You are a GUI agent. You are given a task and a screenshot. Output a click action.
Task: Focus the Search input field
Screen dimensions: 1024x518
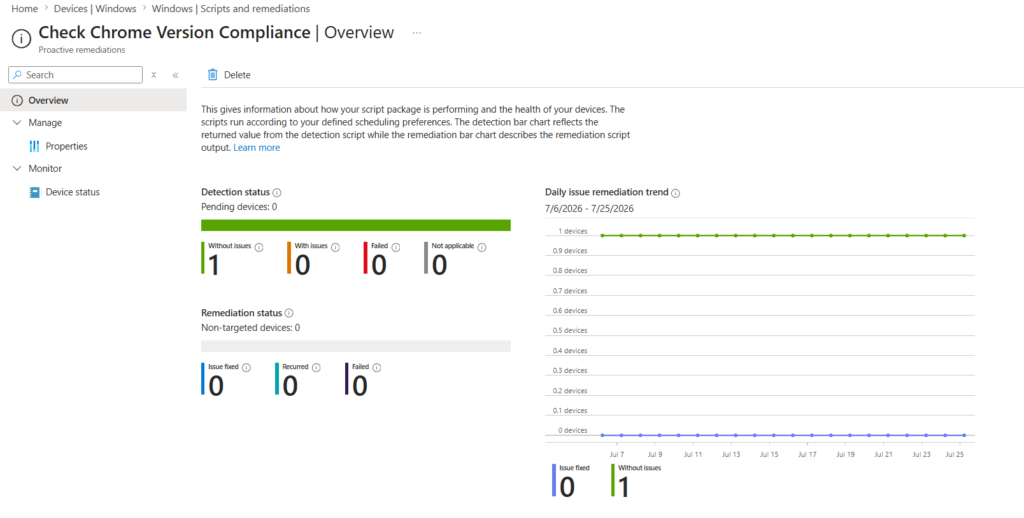coord(75,74)
